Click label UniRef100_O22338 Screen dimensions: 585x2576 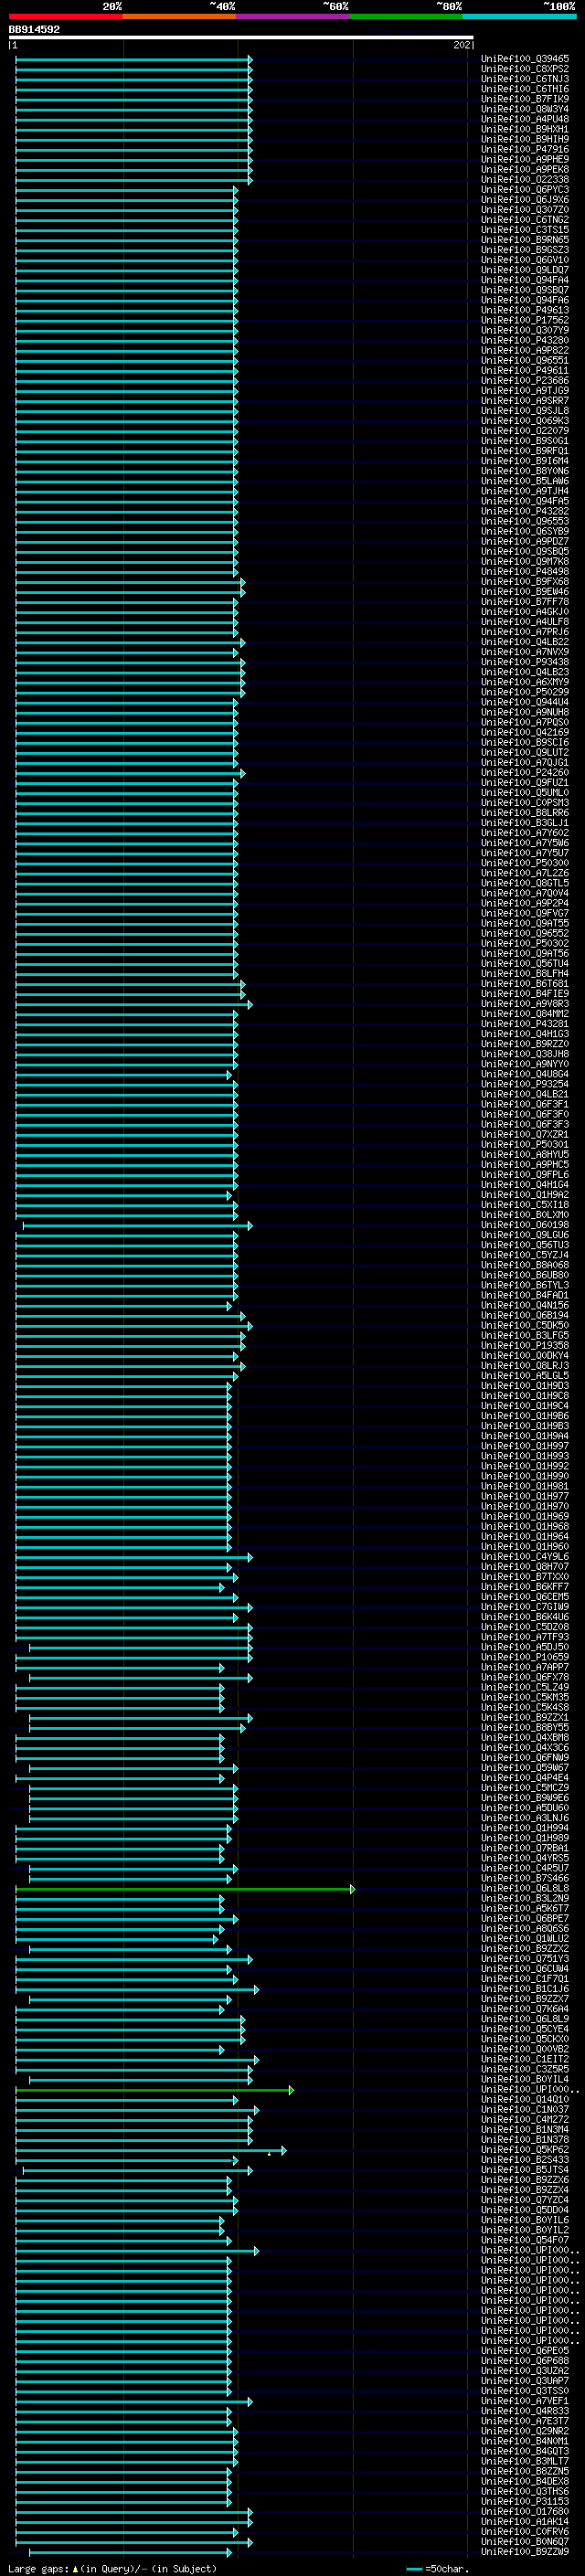coord(525,180)
